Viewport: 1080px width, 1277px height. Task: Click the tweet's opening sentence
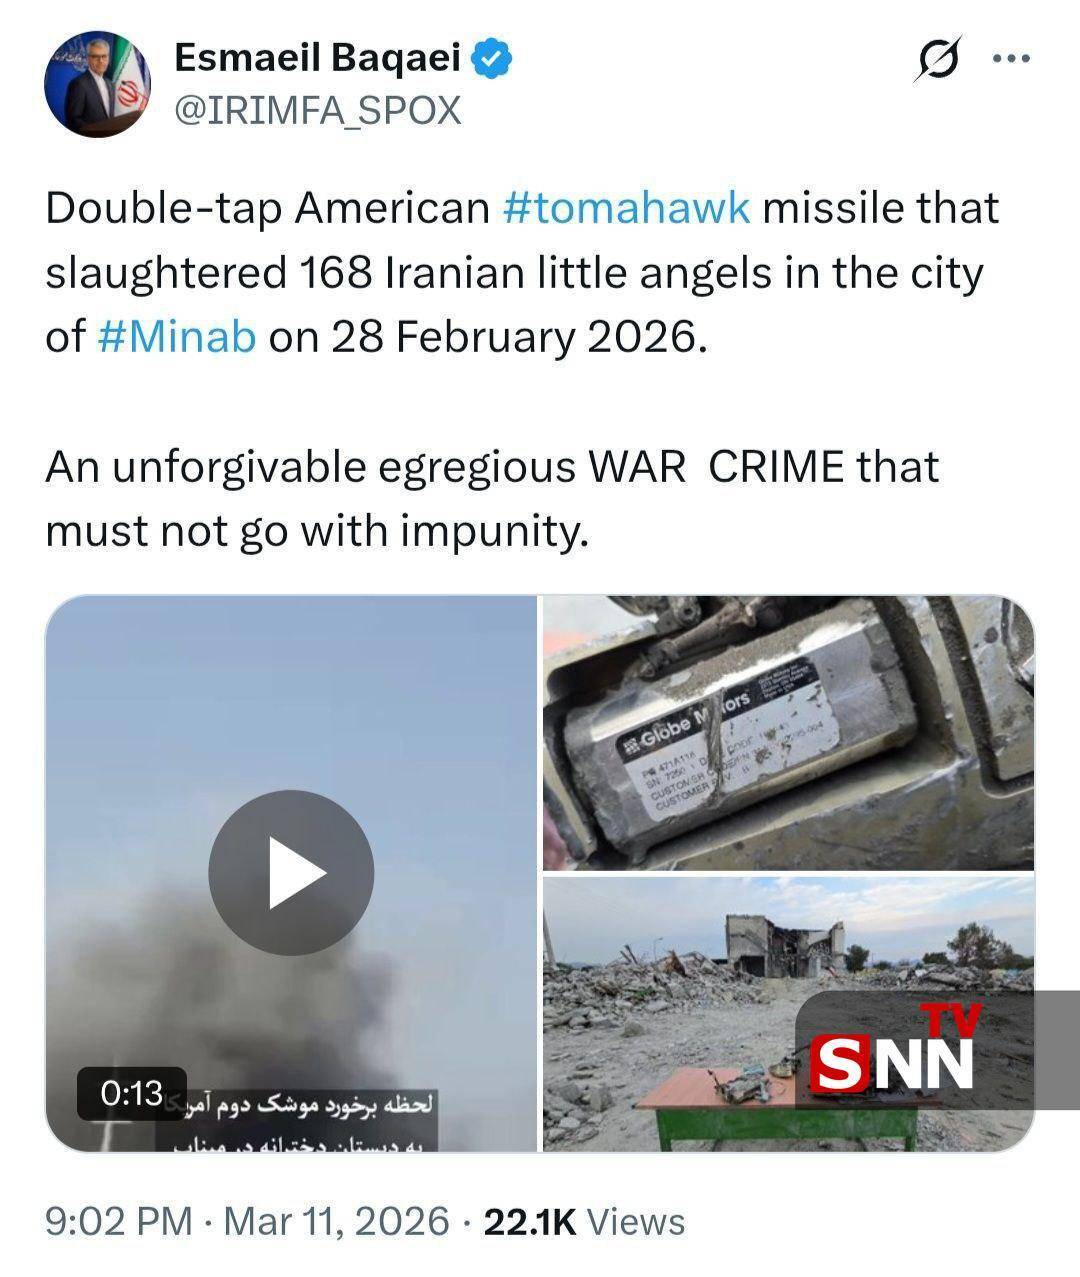tap(522, 272)
